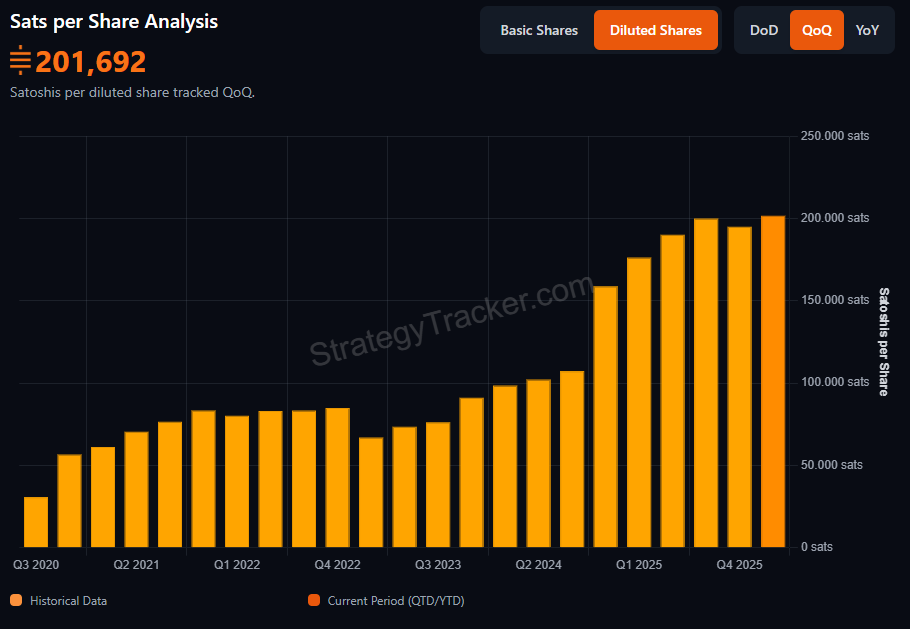Click the darker orange current period bar
This screenshot has height=629, width=910.
(x=773, y=382)
